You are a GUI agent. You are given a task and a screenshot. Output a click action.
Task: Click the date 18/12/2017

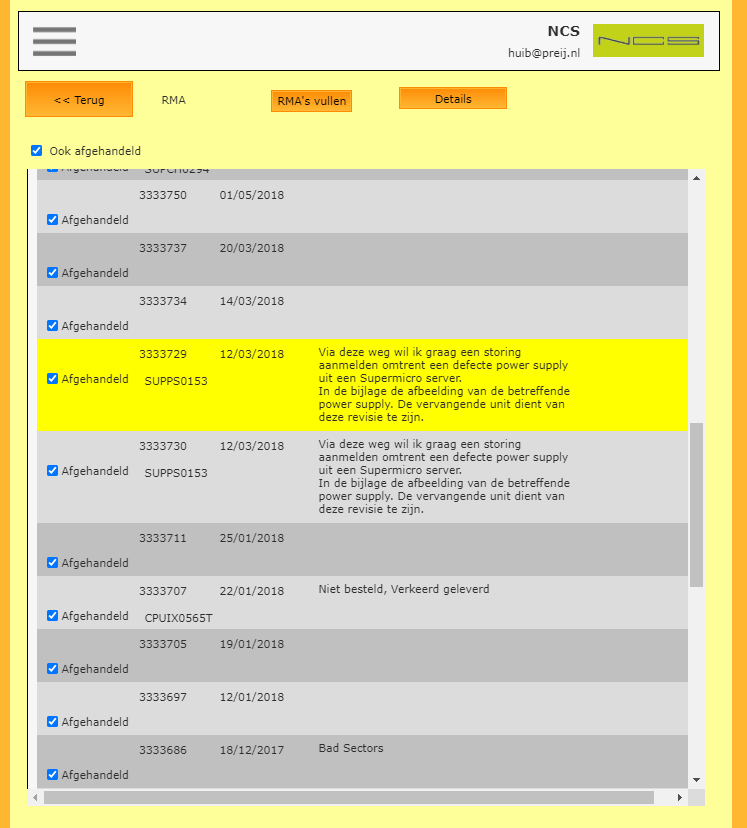pyautogui.click(x=252, y=750)
